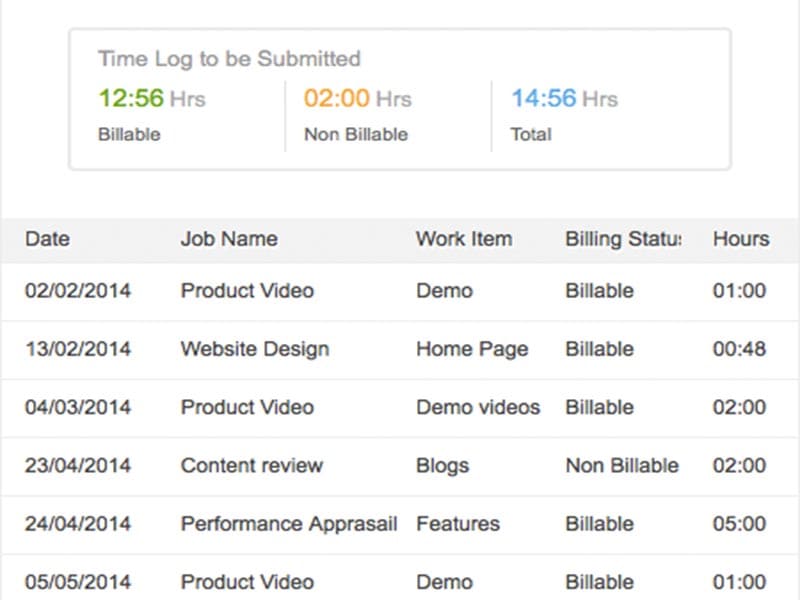Click the Blogs work item
The height and width of the screenshot is (600, 800).
click(x=442, y=465)
